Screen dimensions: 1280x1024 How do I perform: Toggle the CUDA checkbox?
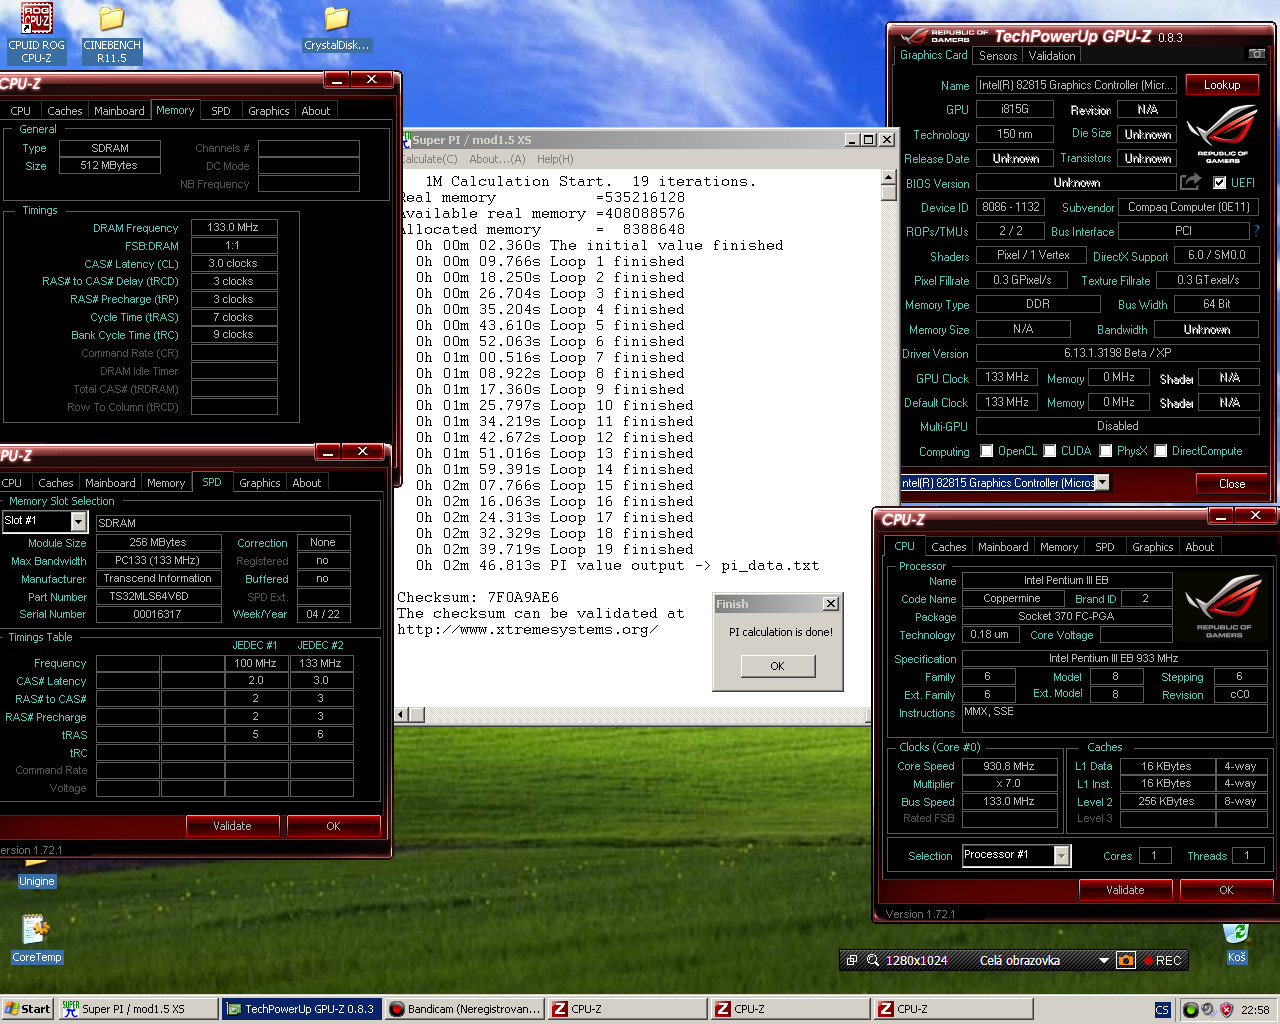pos(1050,451)
